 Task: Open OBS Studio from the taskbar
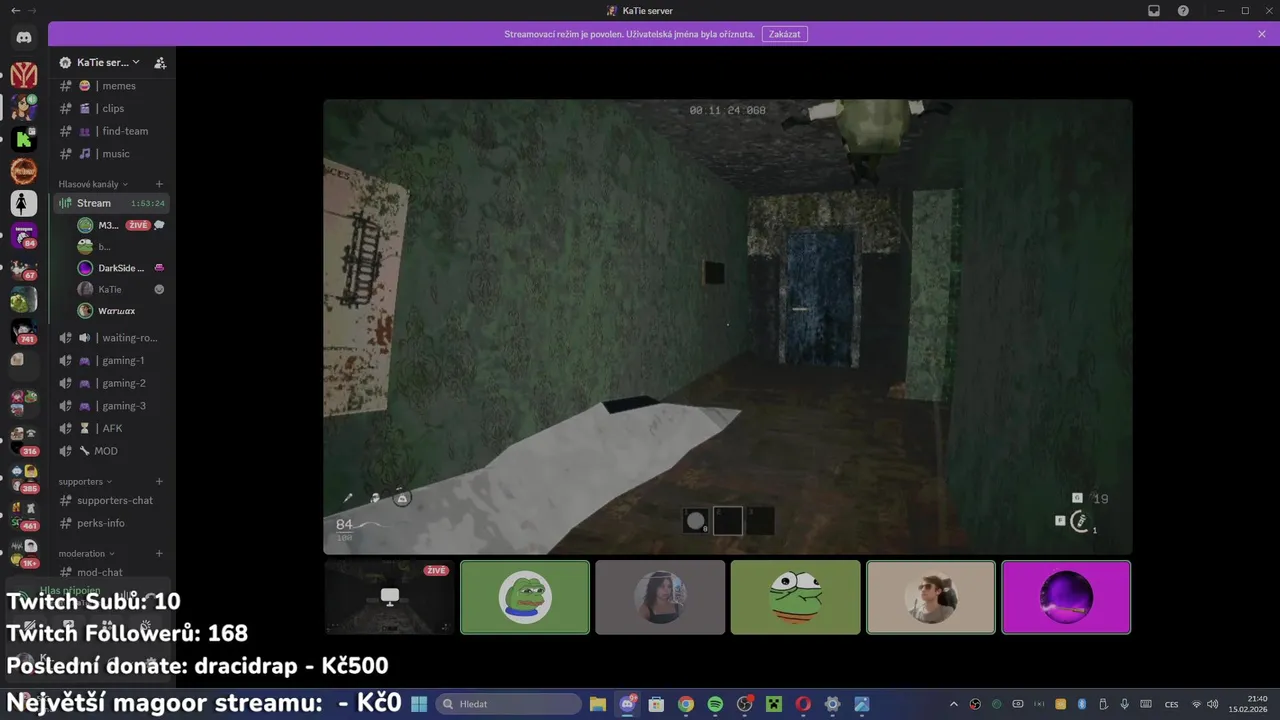click(744, 704)
